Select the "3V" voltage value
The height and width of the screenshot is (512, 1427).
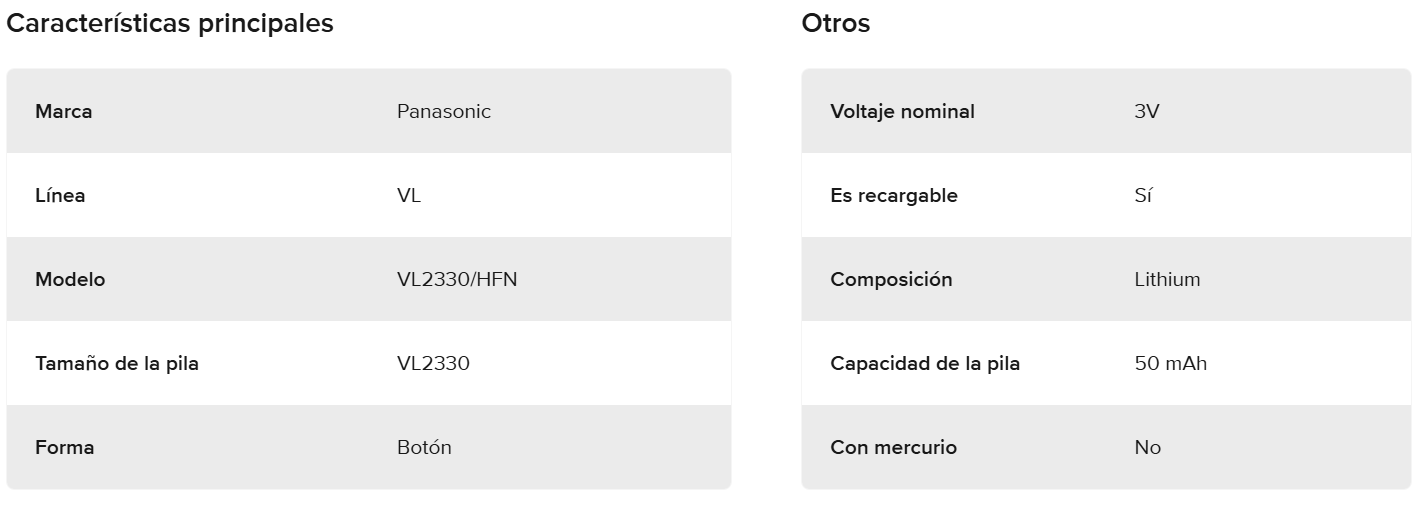(1147, 111)
